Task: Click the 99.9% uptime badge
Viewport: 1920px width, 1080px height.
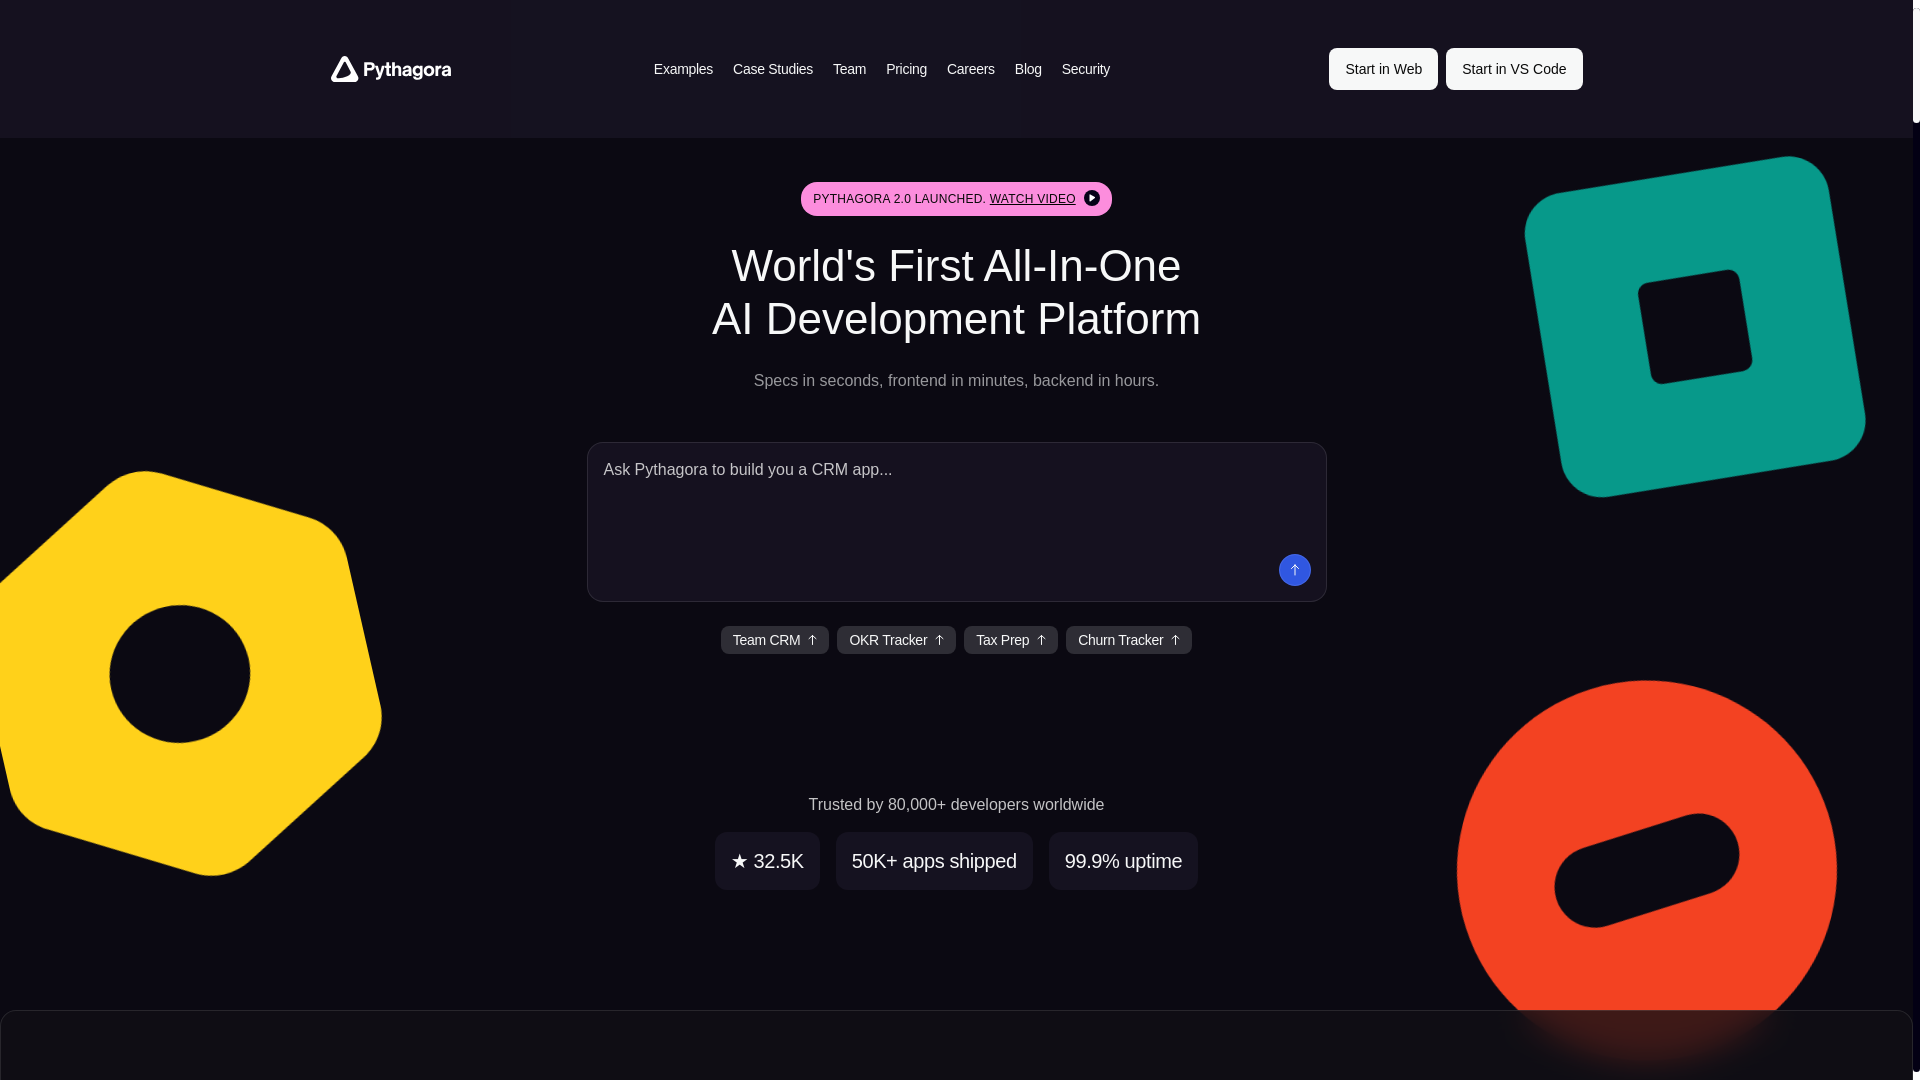Action: click(1123, 861)
